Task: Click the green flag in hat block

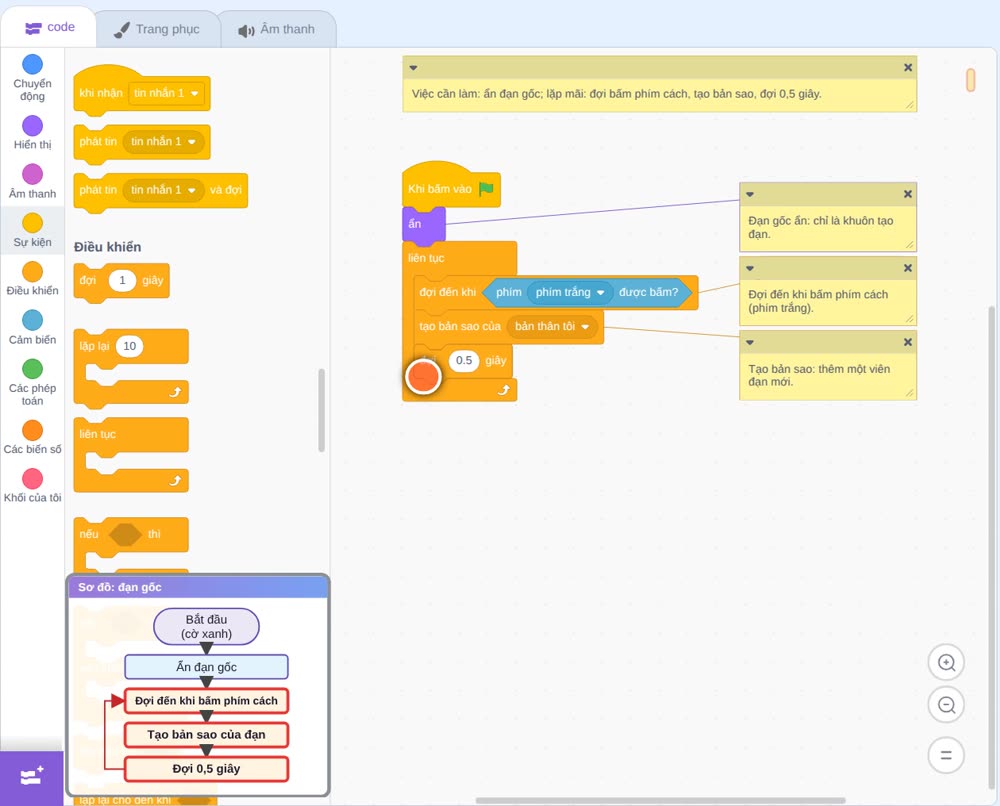Action: point(487,189)
